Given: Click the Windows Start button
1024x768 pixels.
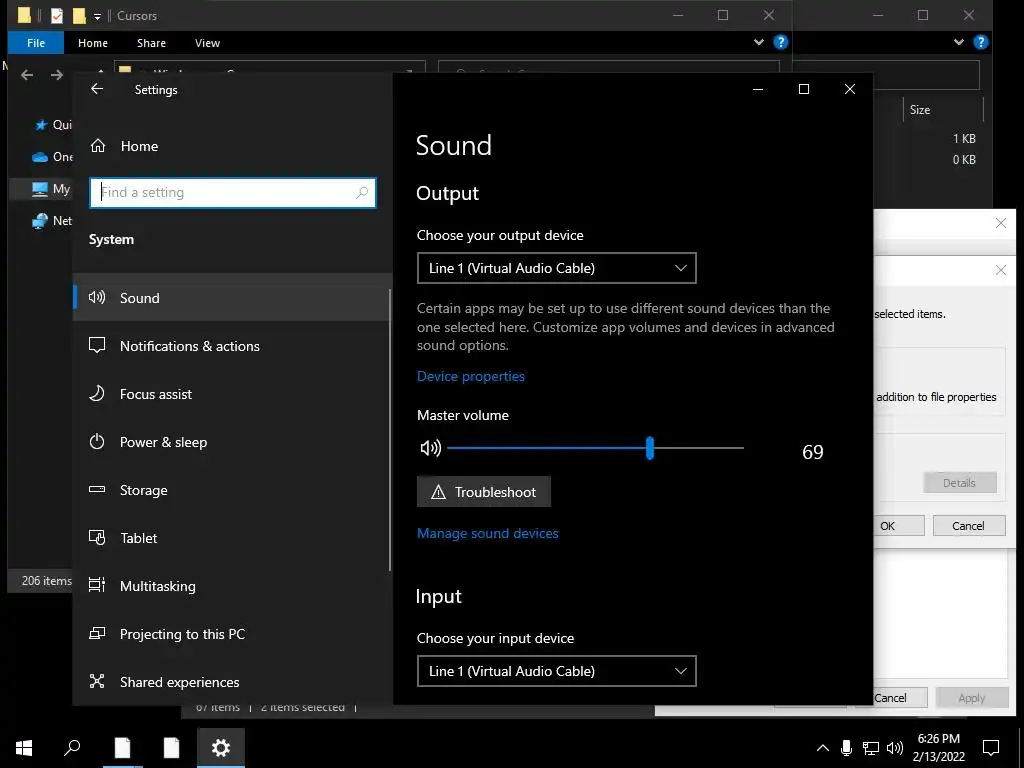Looking at the screenshot, I should point(24,748).
